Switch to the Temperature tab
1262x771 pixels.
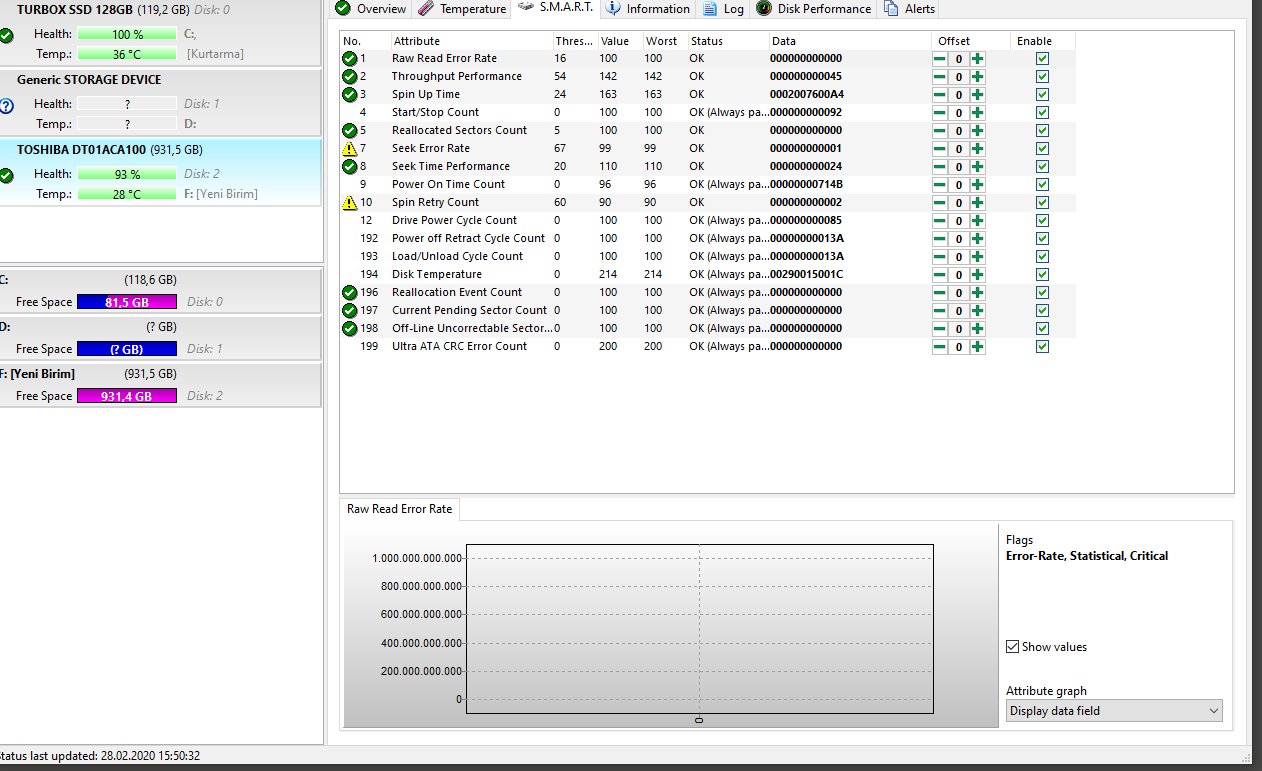click(x=462, y=9)
